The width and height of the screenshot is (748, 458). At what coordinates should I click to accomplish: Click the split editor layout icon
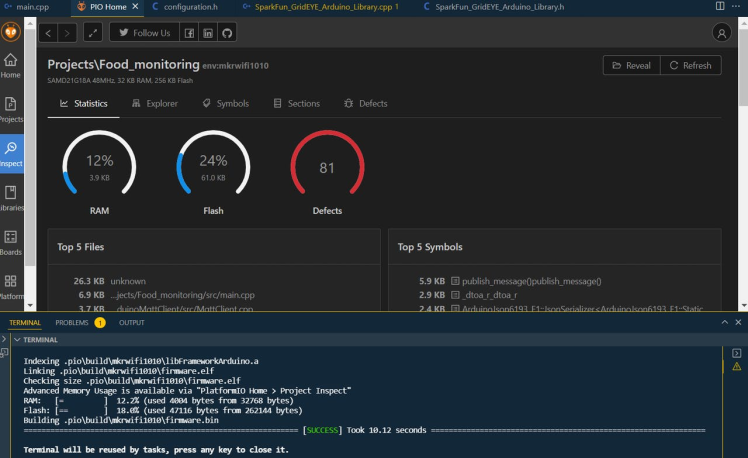click(x=721, y=7)
